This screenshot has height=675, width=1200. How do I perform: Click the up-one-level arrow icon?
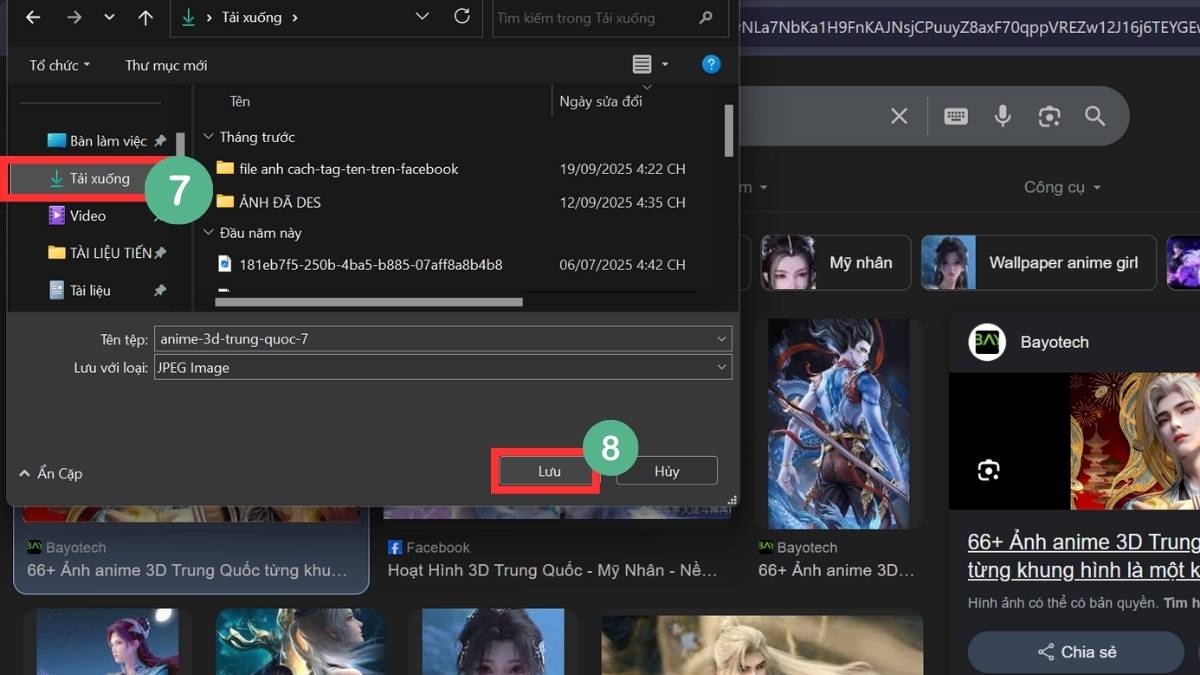[146, 18]
